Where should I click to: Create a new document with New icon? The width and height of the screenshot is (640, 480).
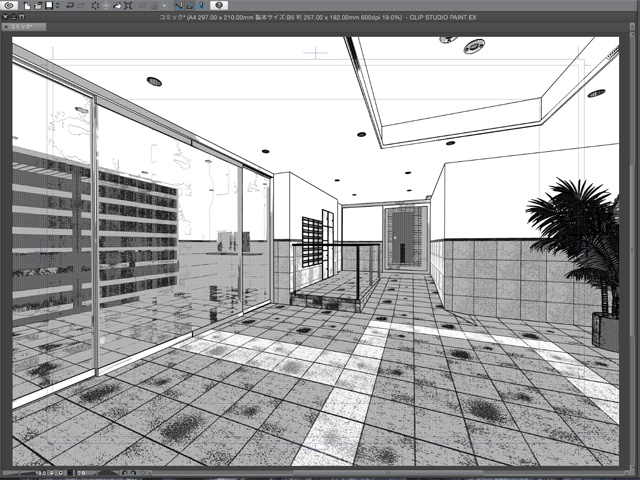pyautogui.click(x=27, y=5)
